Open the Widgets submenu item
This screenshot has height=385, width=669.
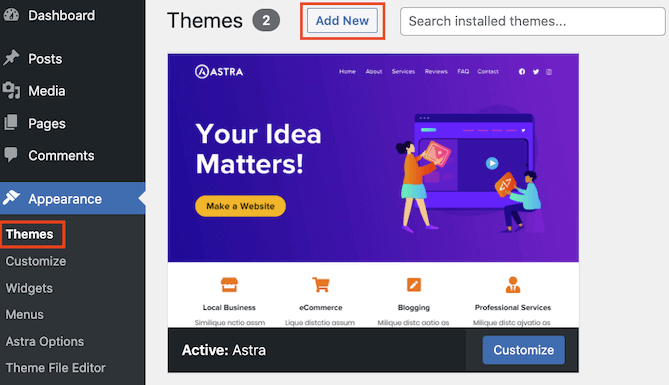tap(29, 288)
